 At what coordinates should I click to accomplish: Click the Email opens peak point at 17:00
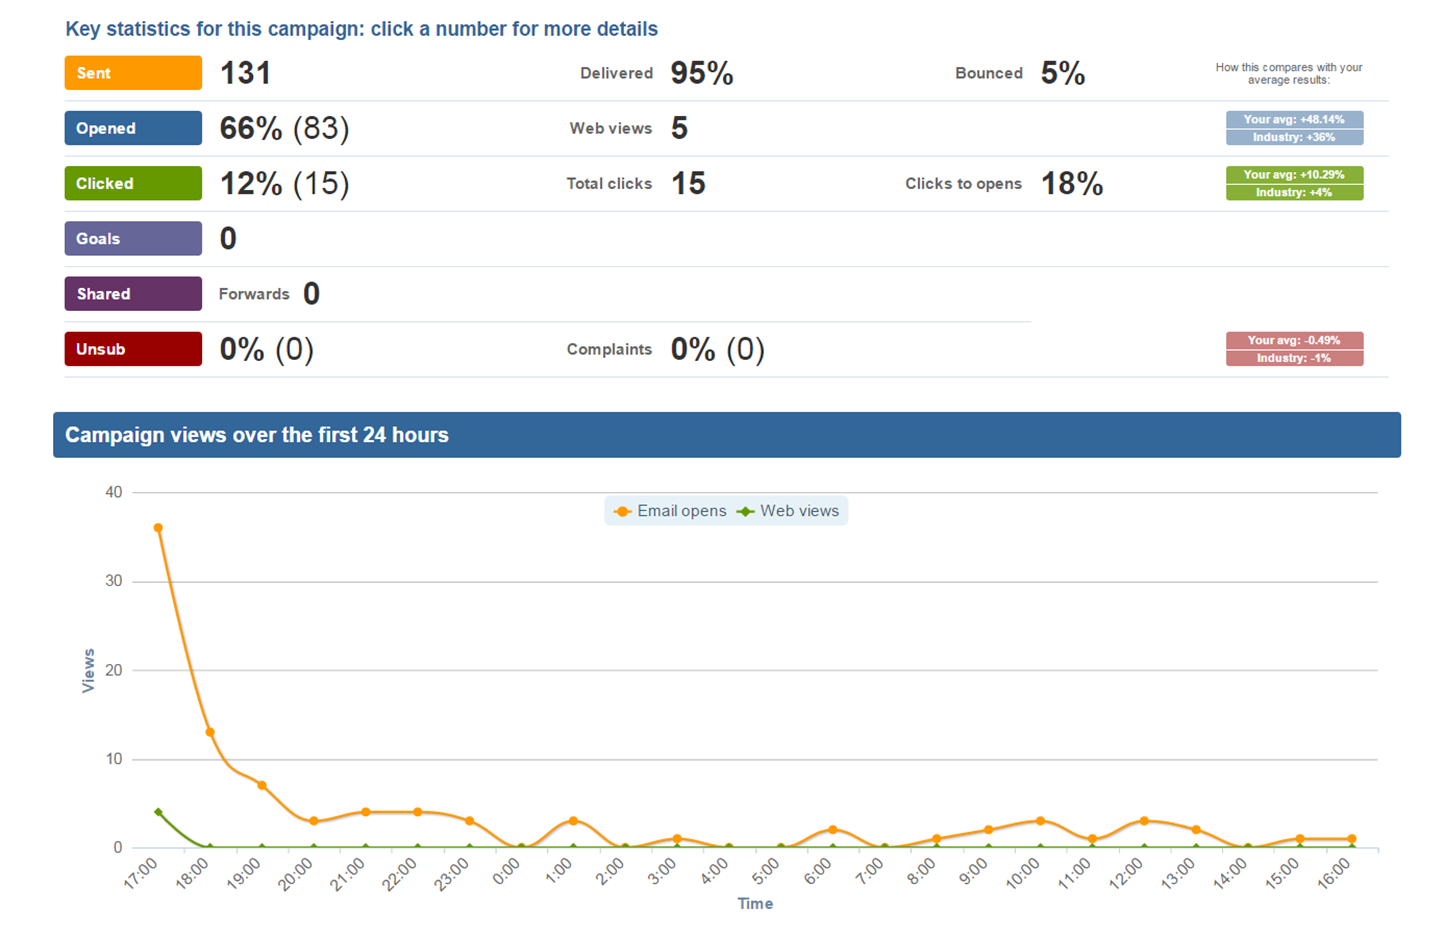tap(158, 528)
